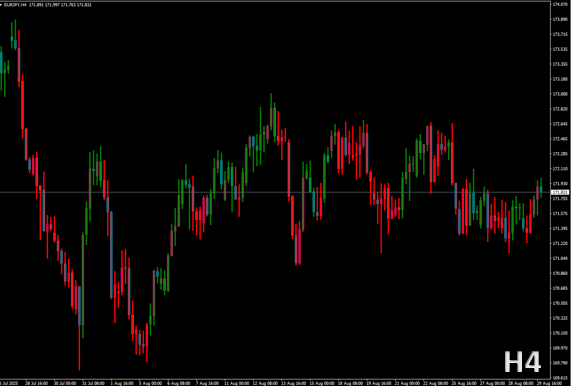Click the 170.860 price scale label
The image size is (571, 386).
click(560, 273)
